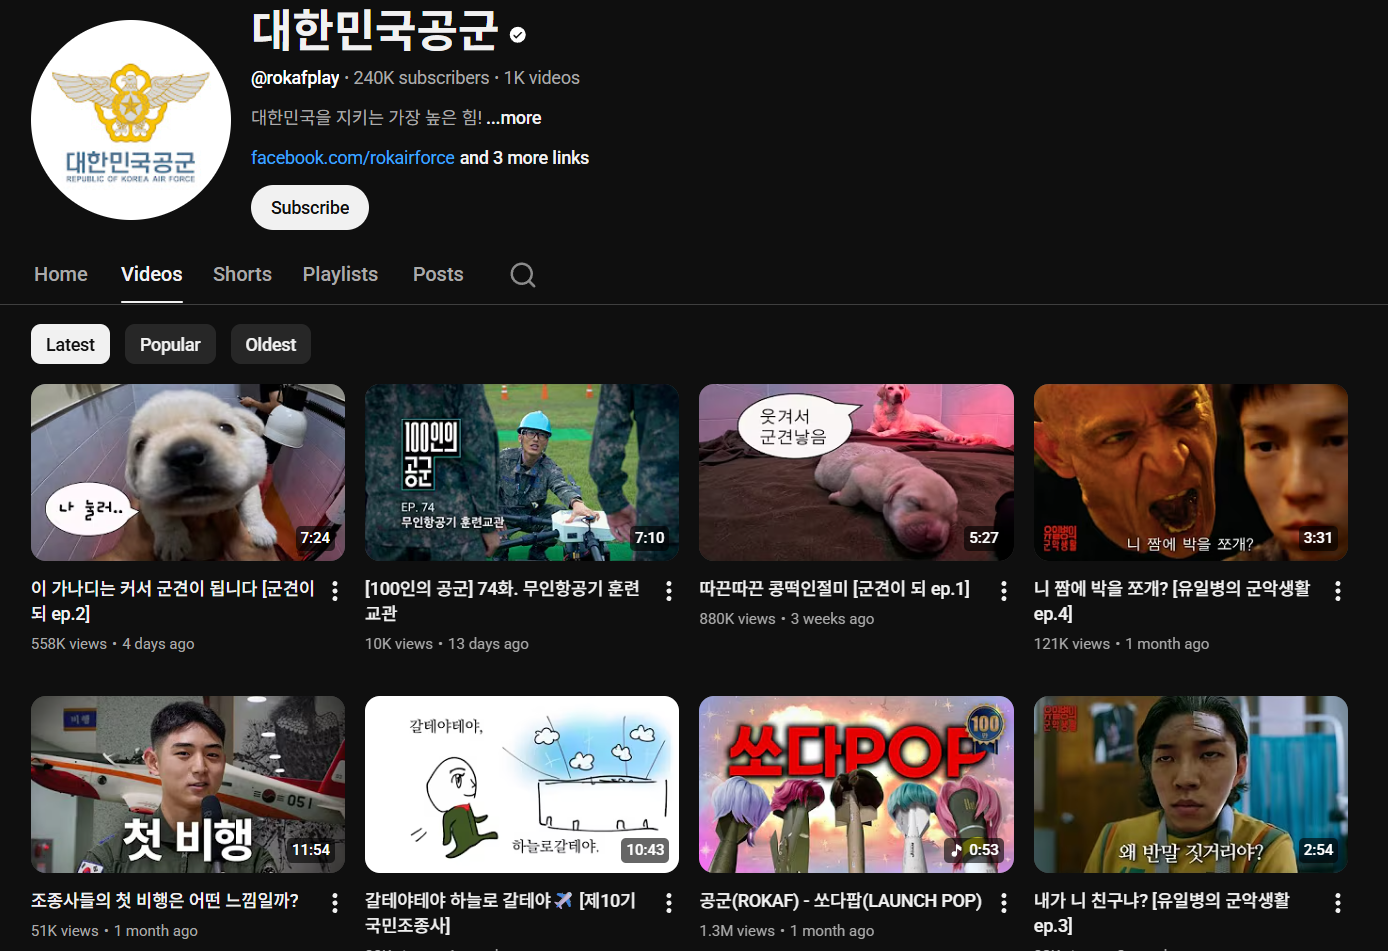Click '121K views • 1 month ago' text

pyautogui.click(x=1122, y=644)
